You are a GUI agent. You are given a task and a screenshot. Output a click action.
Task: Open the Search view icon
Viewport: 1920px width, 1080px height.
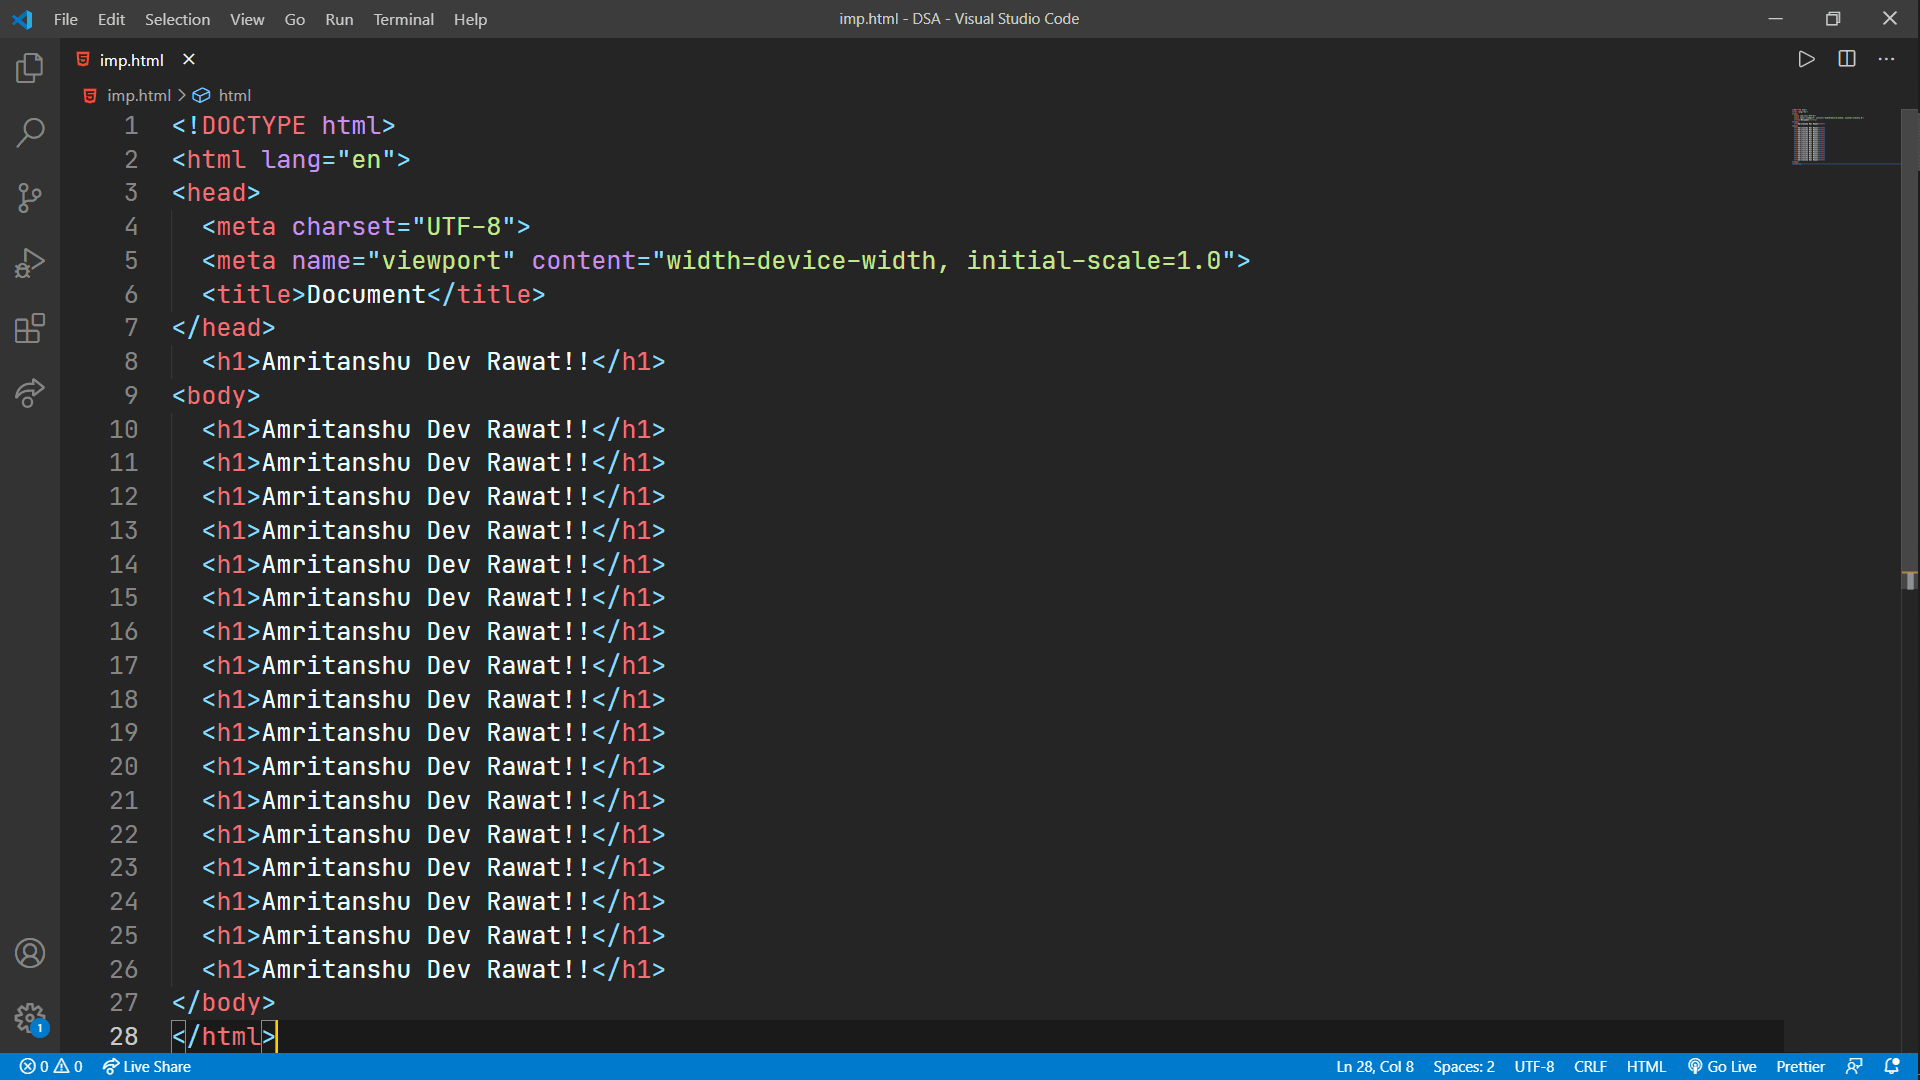pyautogui.click(x=30, y=132)
